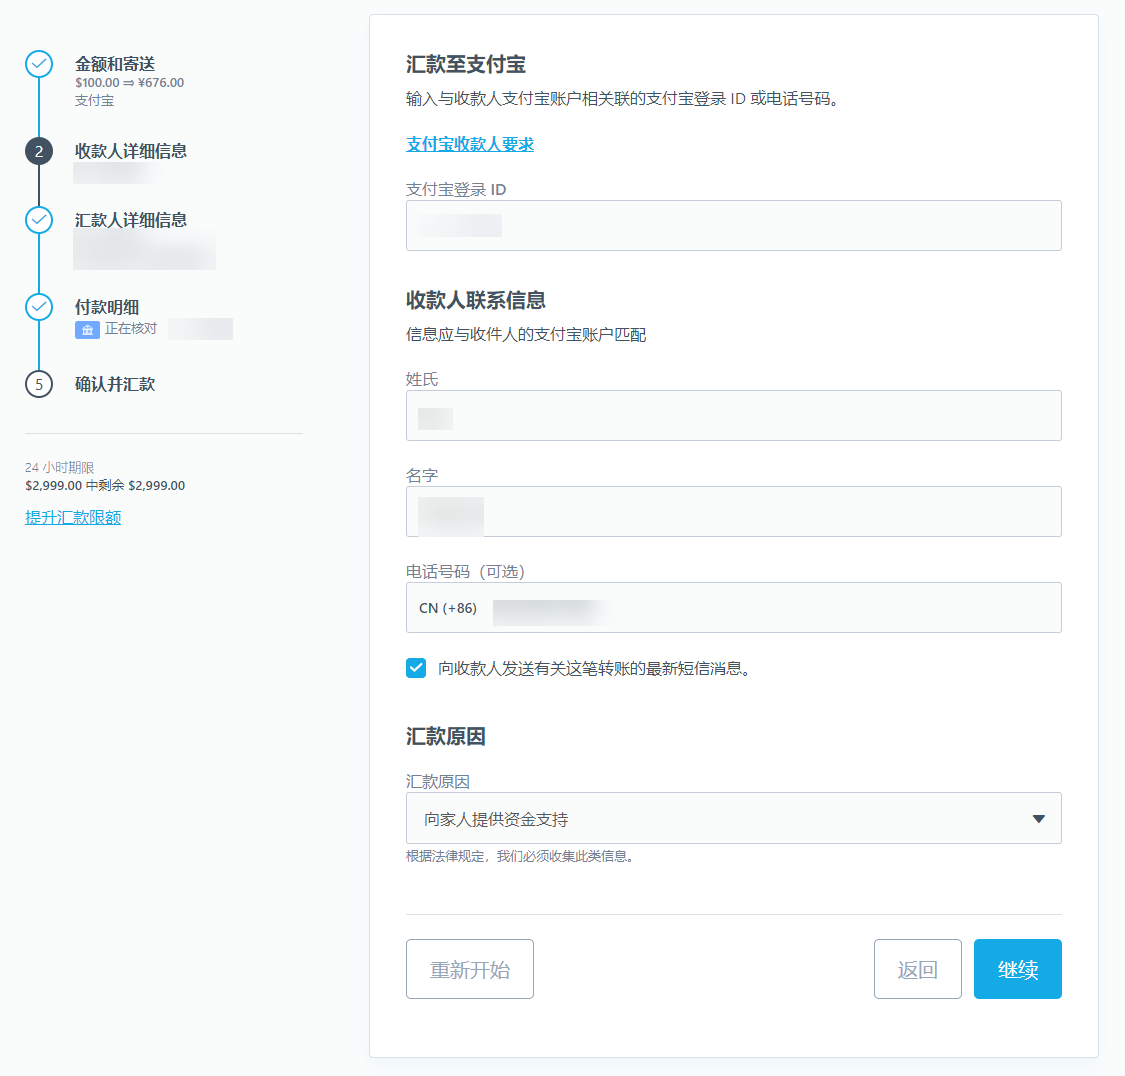
Task: Open the 汇款原因 dropdown list
Action: click(733, 818)
